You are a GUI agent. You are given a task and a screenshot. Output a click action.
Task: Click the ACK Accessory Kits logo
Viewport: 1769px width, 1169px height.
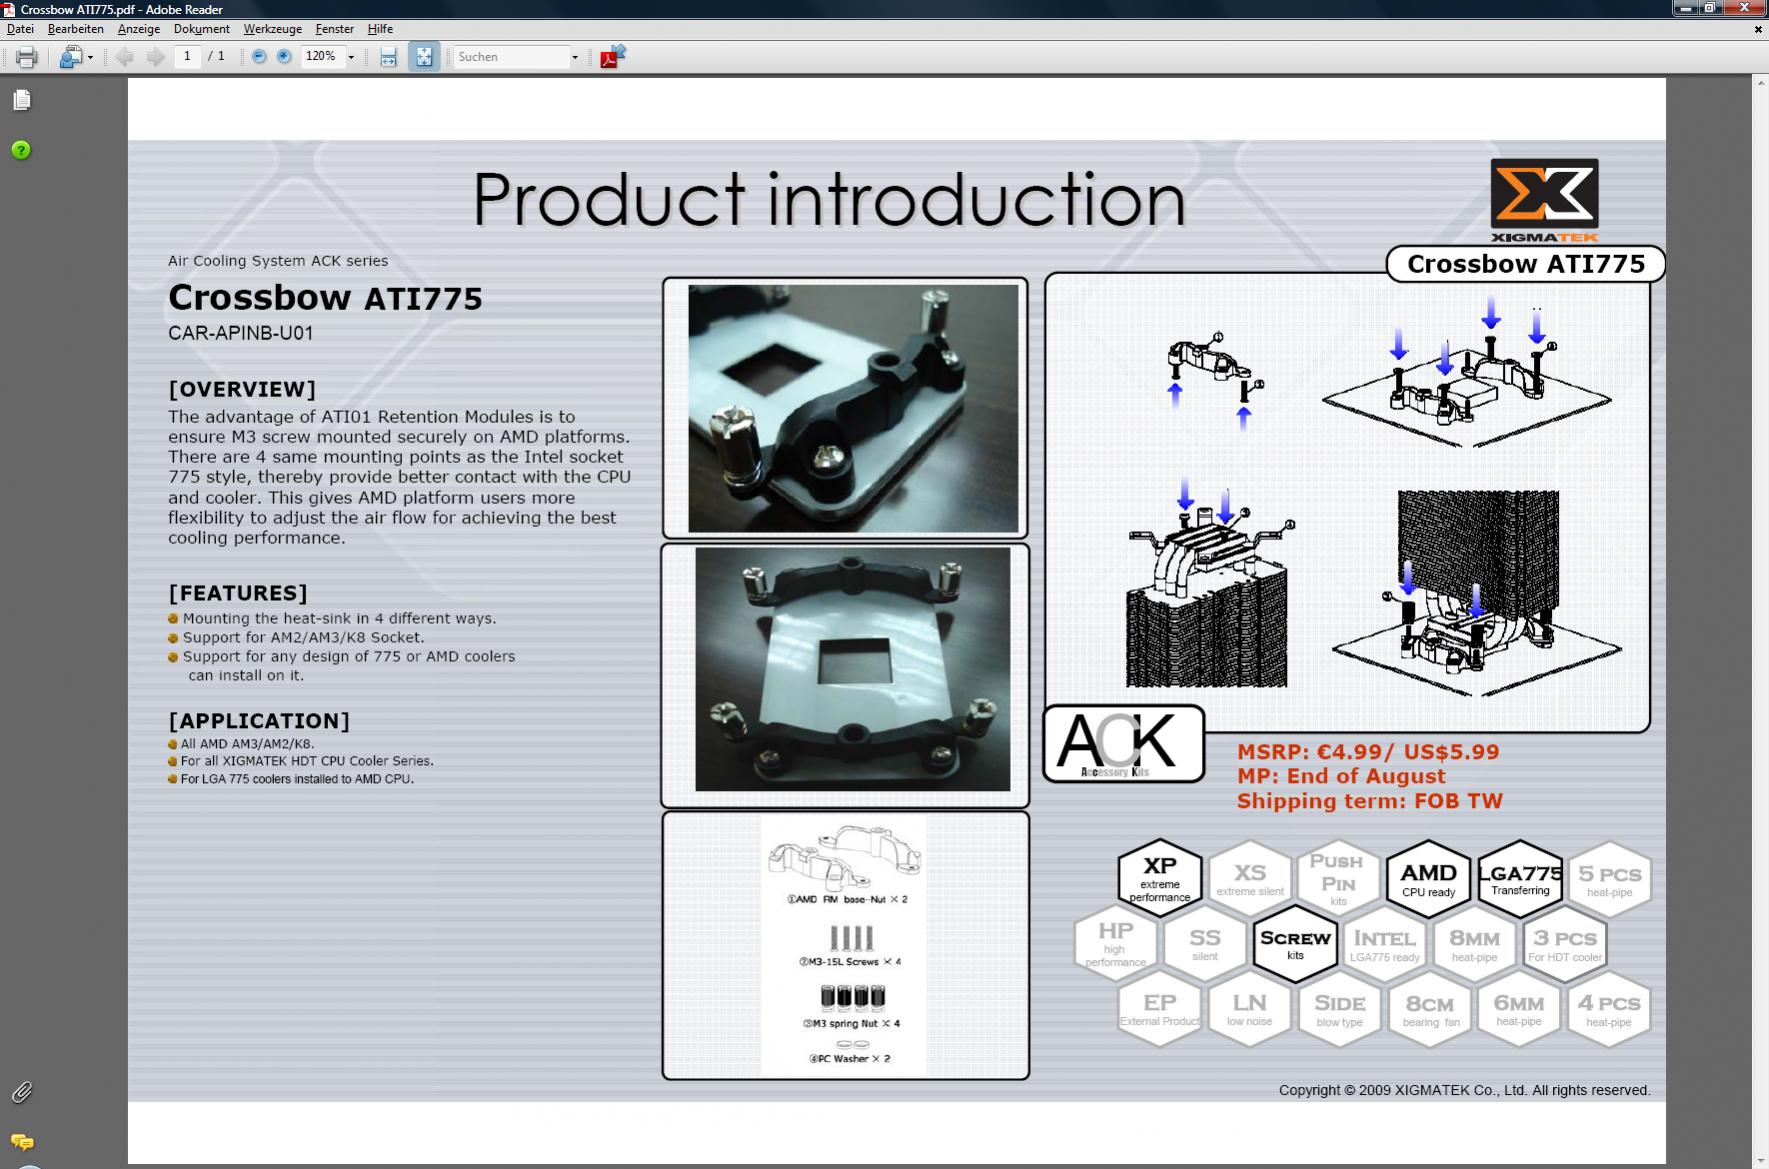click(1123, 744)
